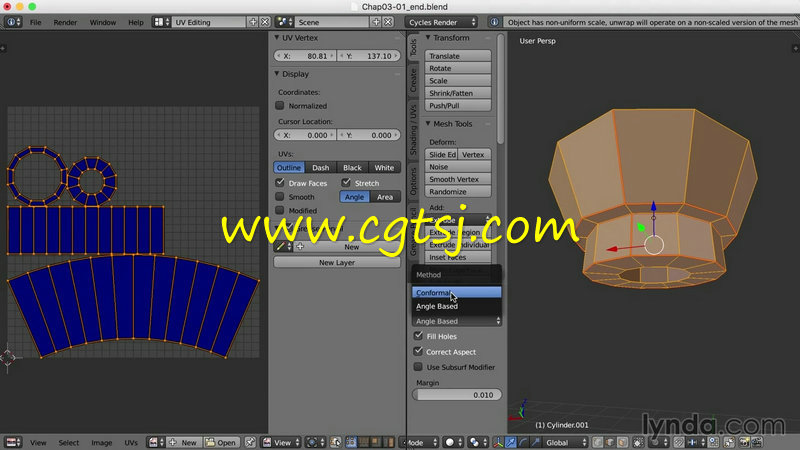Image resolution: width=800 pixels, height=450 pixels.
Task: Open the viewport shading sphere selector
Action: pos(453,442)
